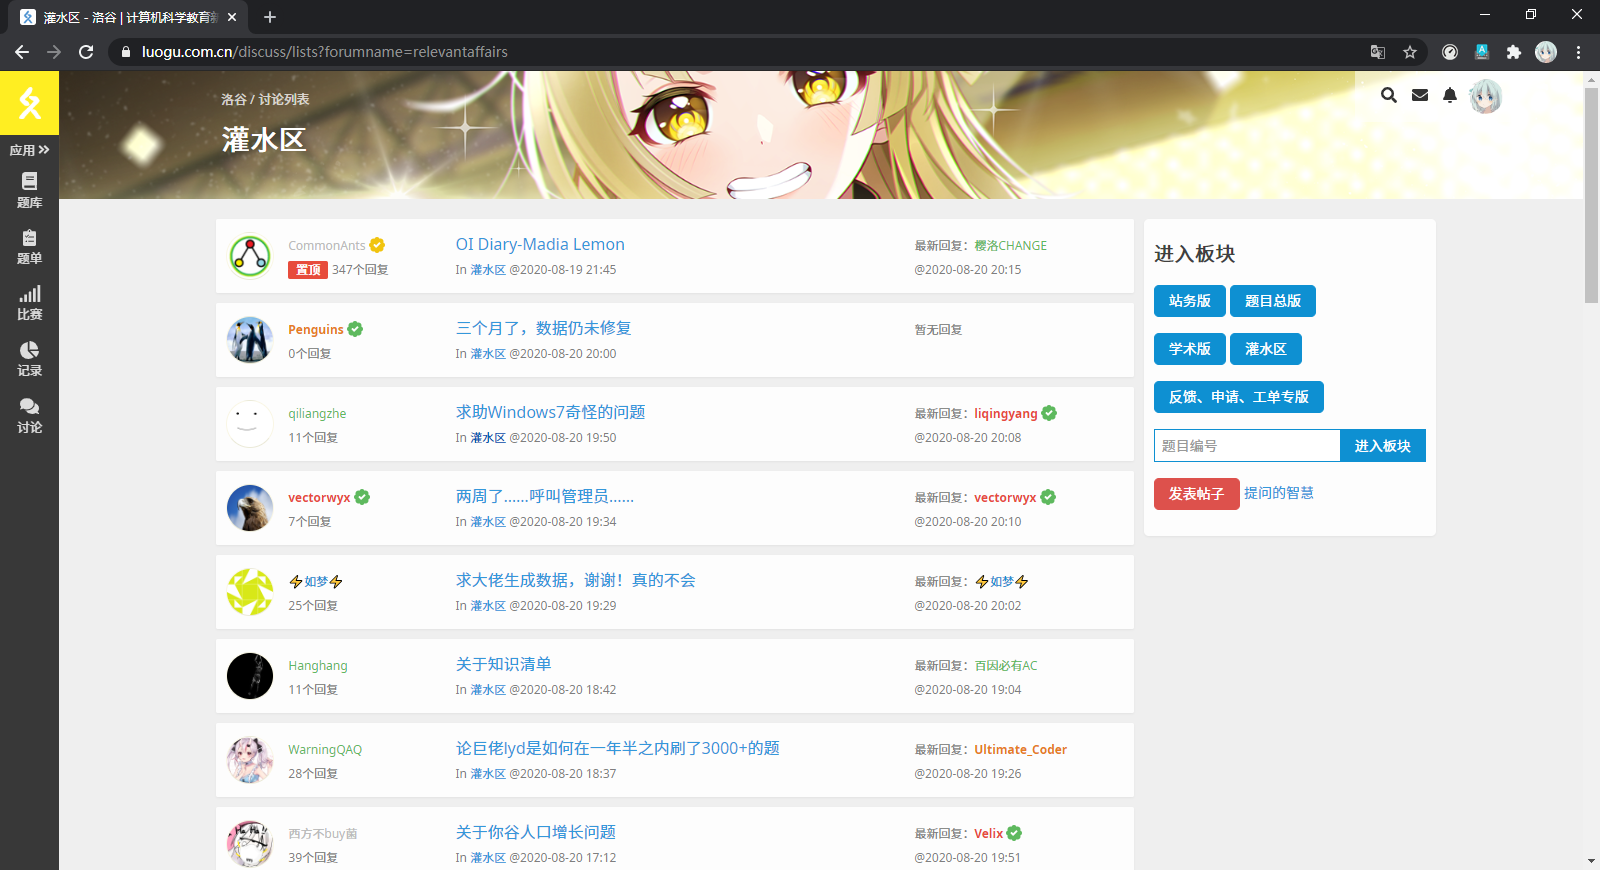This screenshot has width=1600, height=870.
Task: Click the page vertical scrollbar
Action: pos(1591,195)
